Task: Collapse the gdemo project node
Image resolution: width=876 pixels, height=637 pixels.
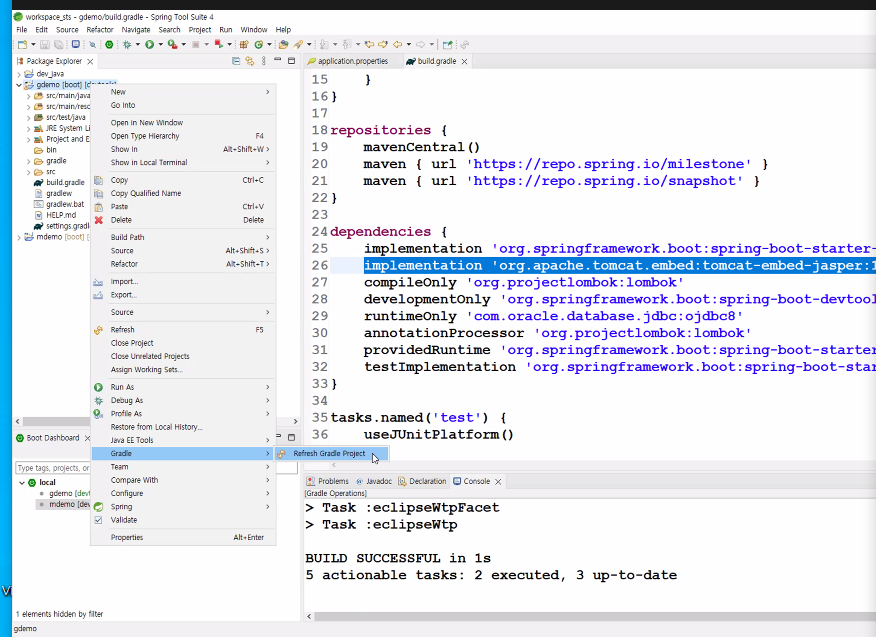Action: click(x=18, y=85)
